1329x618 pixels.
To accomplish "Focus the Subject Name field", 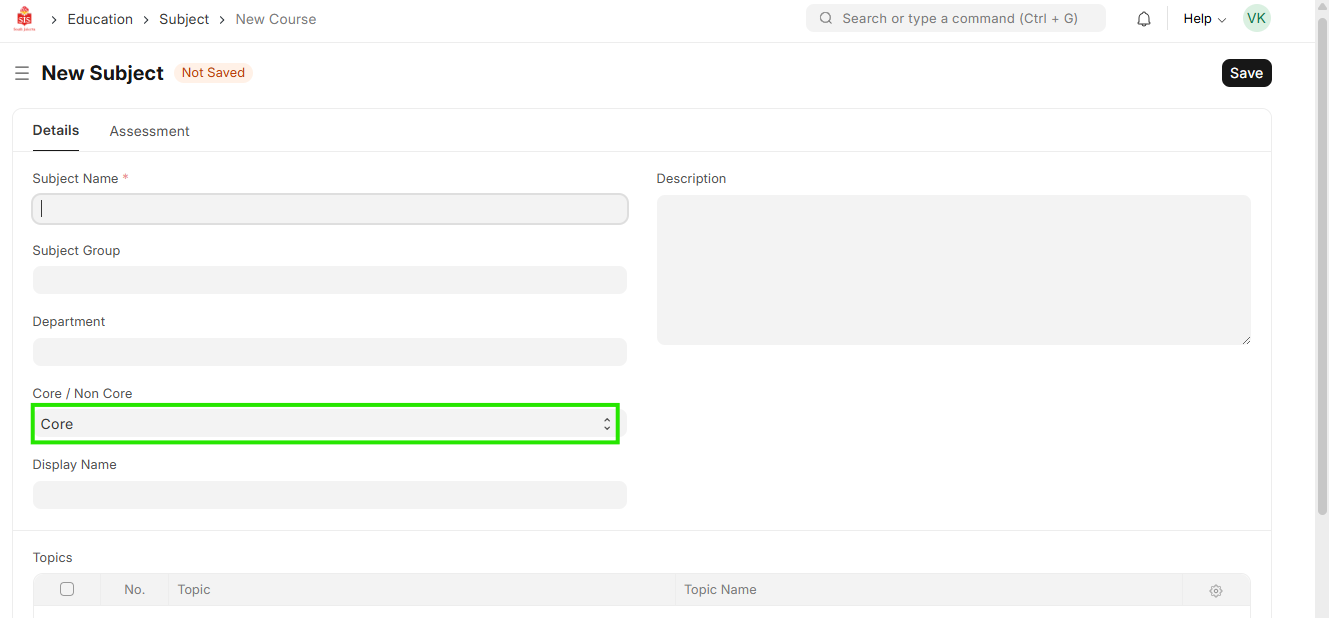I will [x=329, y=209].
